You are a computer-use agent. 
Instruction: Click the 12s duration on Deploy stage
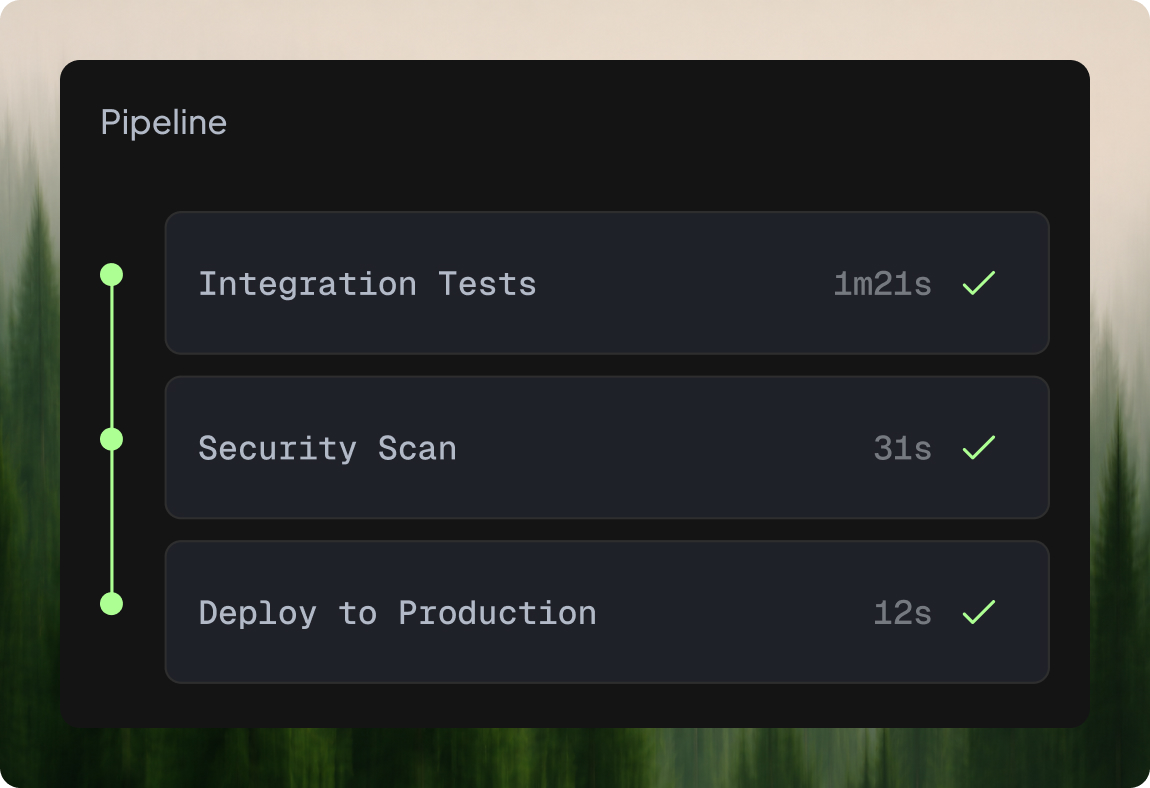(x=902, y=613)
